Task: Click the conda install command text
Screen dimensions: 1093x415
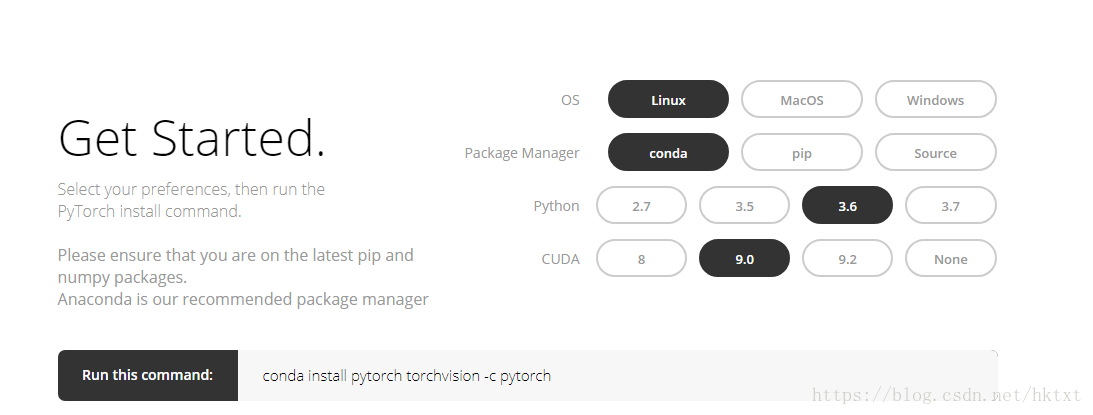Action: tap(406, 376)
